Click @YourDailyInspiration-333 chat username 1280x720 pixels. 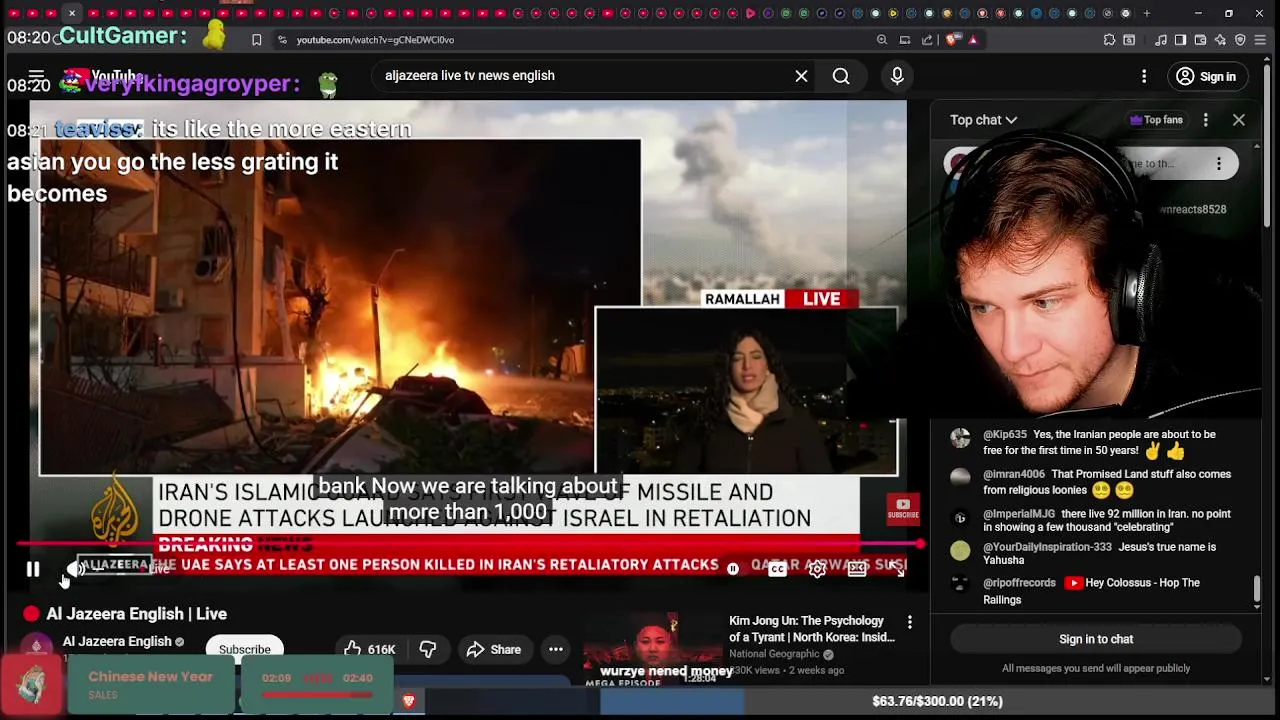click(1047, 547)
